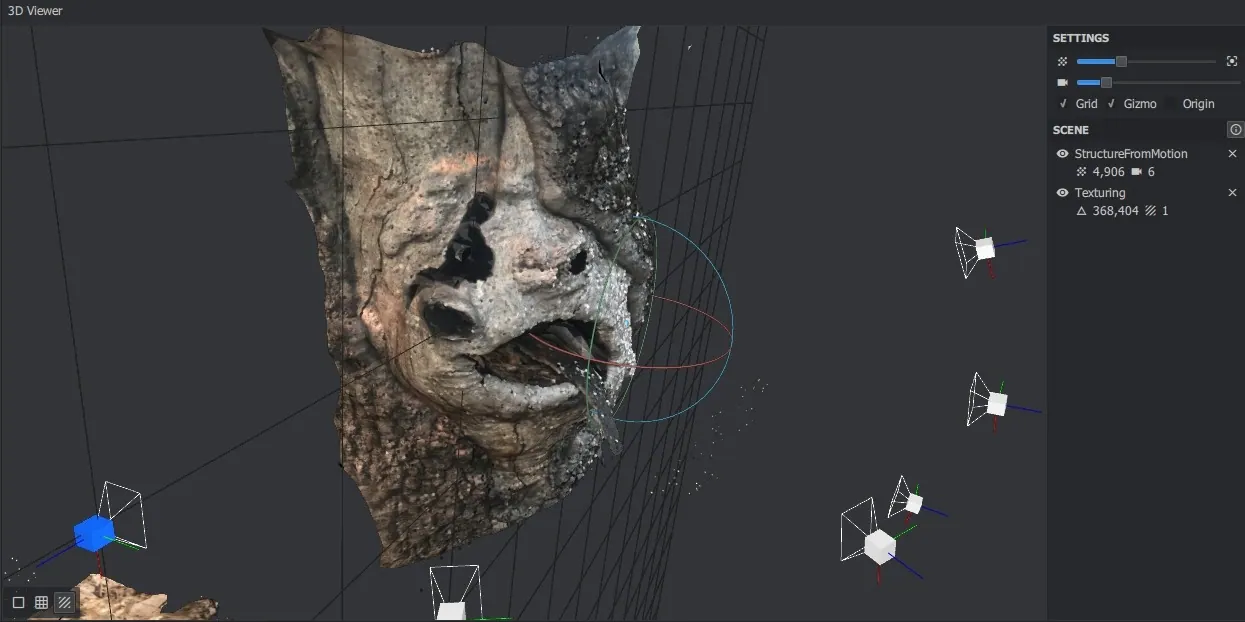Click the point size icon beside slider

tap(1063, 62)
